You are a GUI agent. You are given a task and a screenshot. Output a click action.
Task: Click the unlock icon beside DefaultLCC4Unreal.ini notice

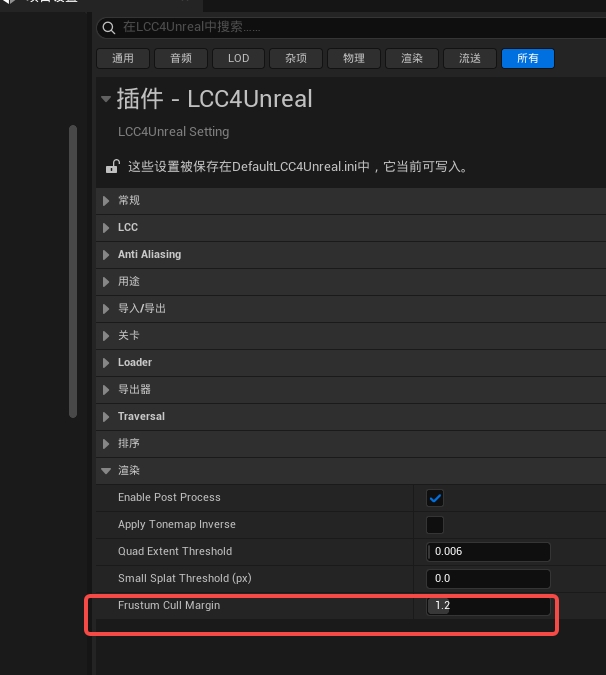click(112, 167)
